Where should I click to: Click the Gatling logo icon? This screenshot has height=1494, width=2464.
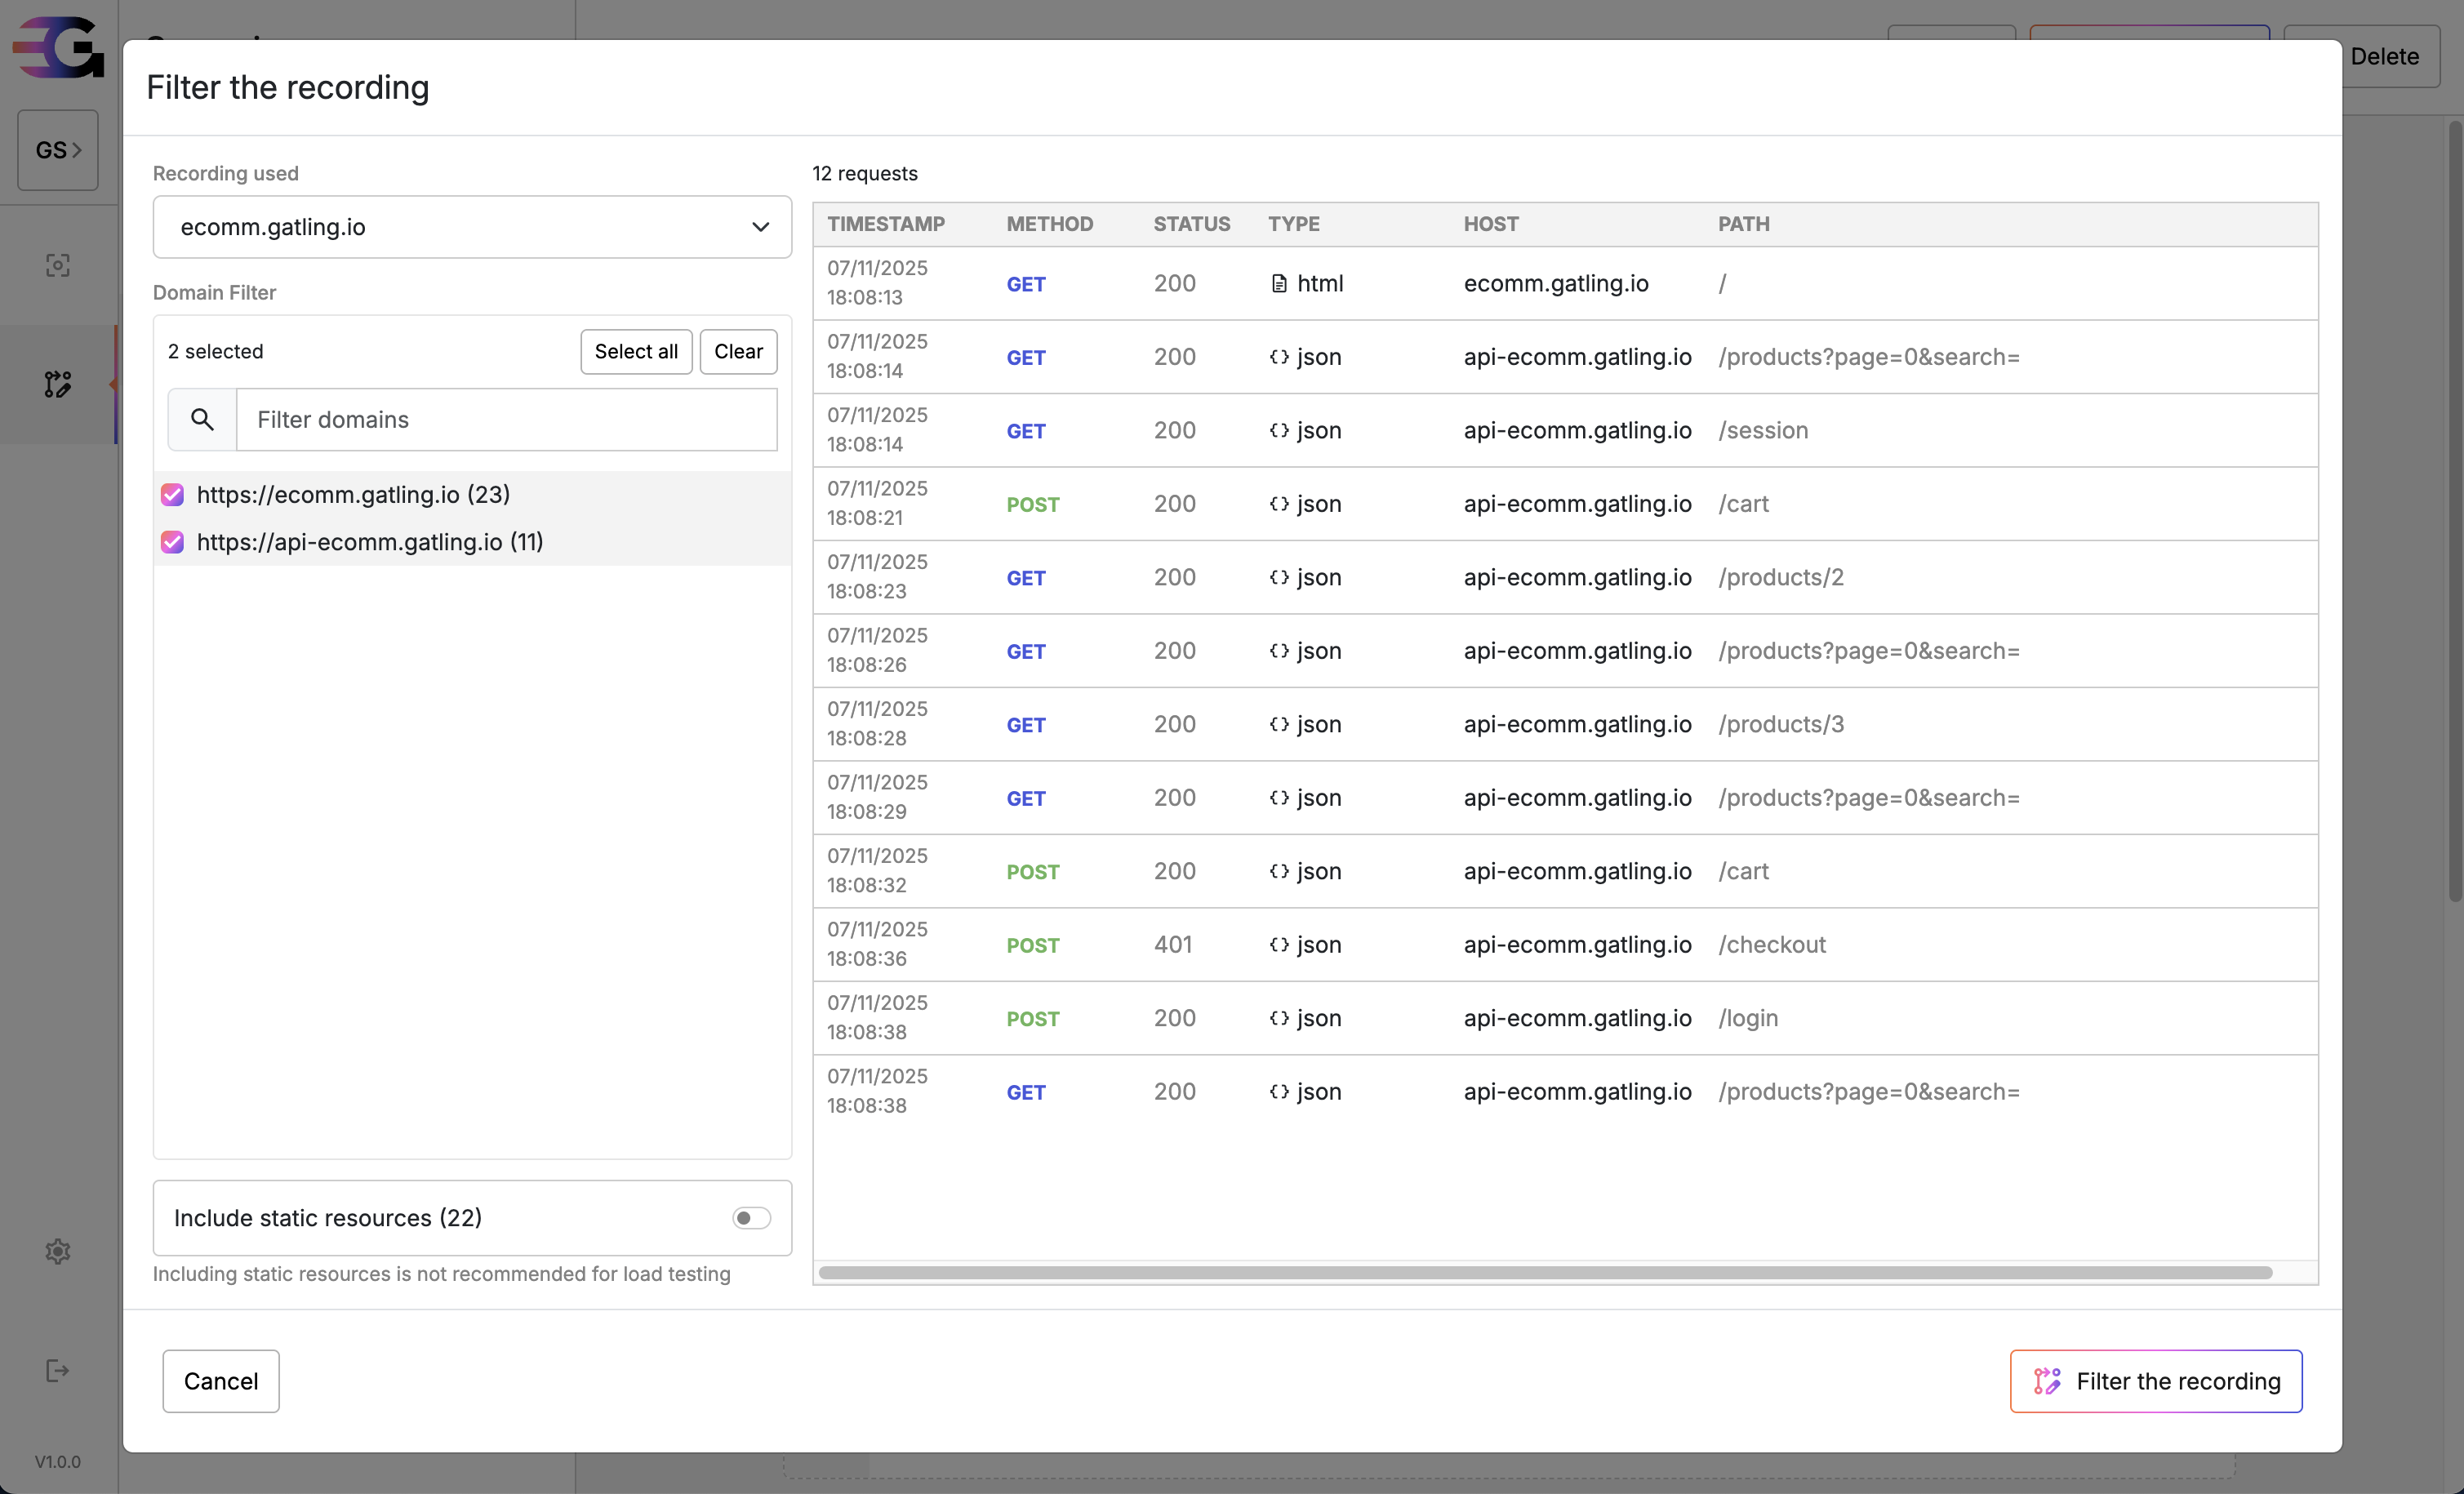coord(58,47)
